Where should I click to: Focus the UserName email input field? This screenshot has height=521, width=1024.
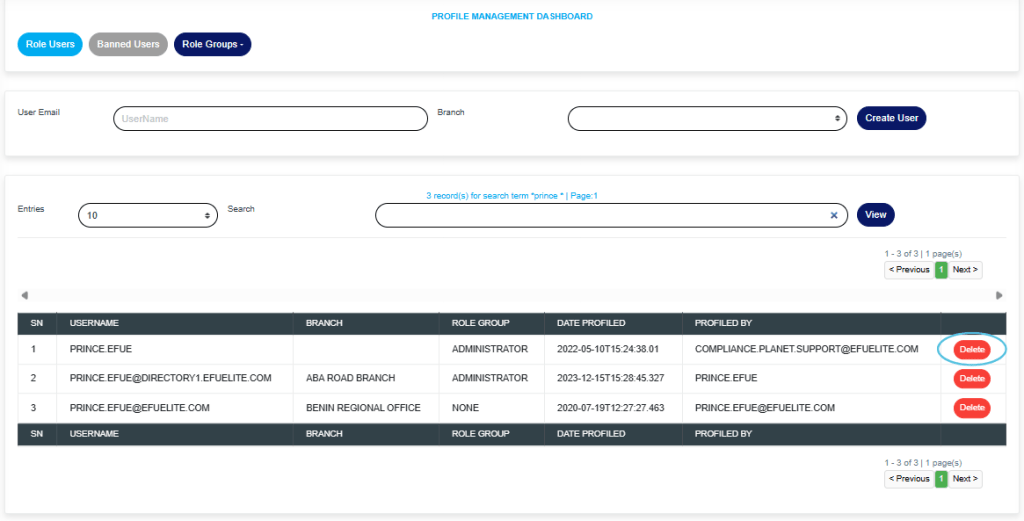[270, 118]
